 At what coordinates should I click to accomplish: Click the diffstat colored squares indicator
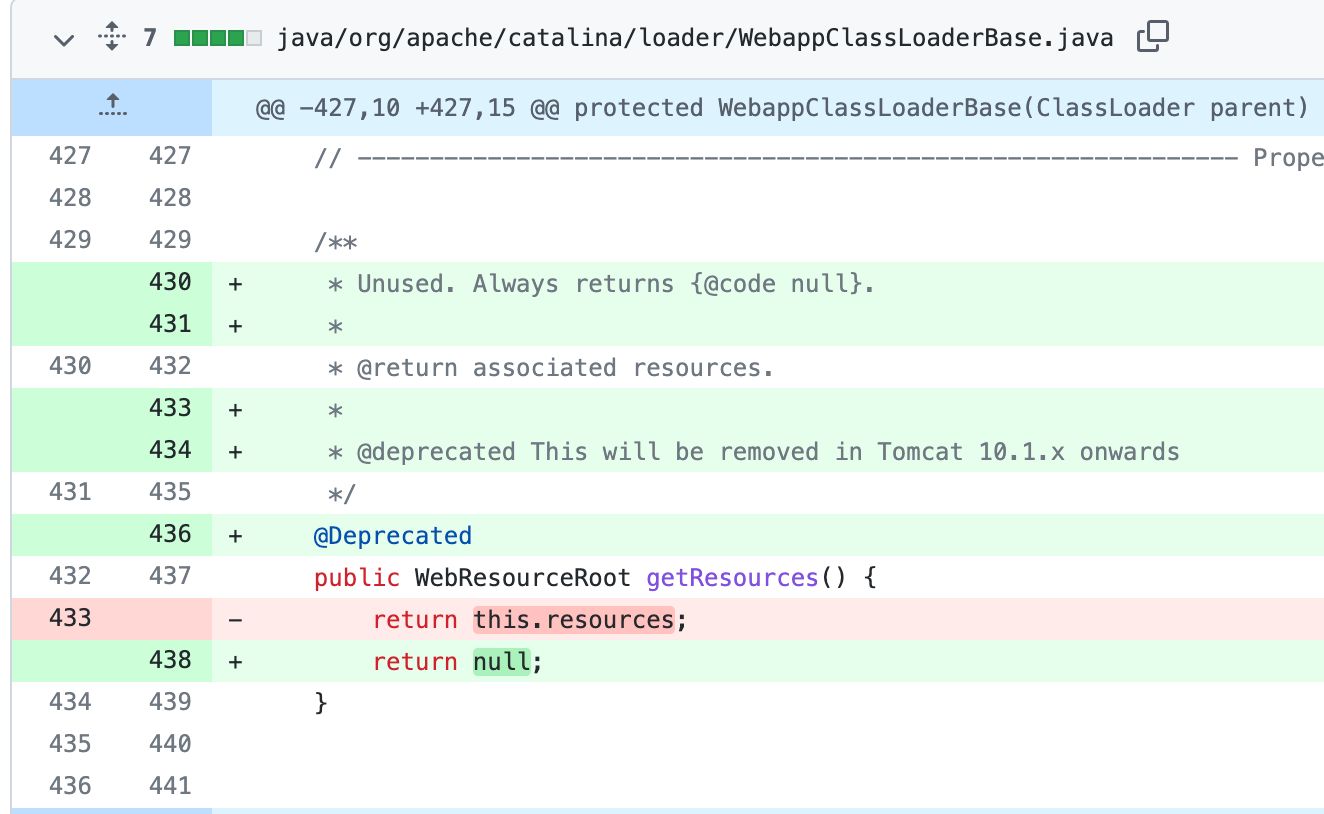coord(217,39)
